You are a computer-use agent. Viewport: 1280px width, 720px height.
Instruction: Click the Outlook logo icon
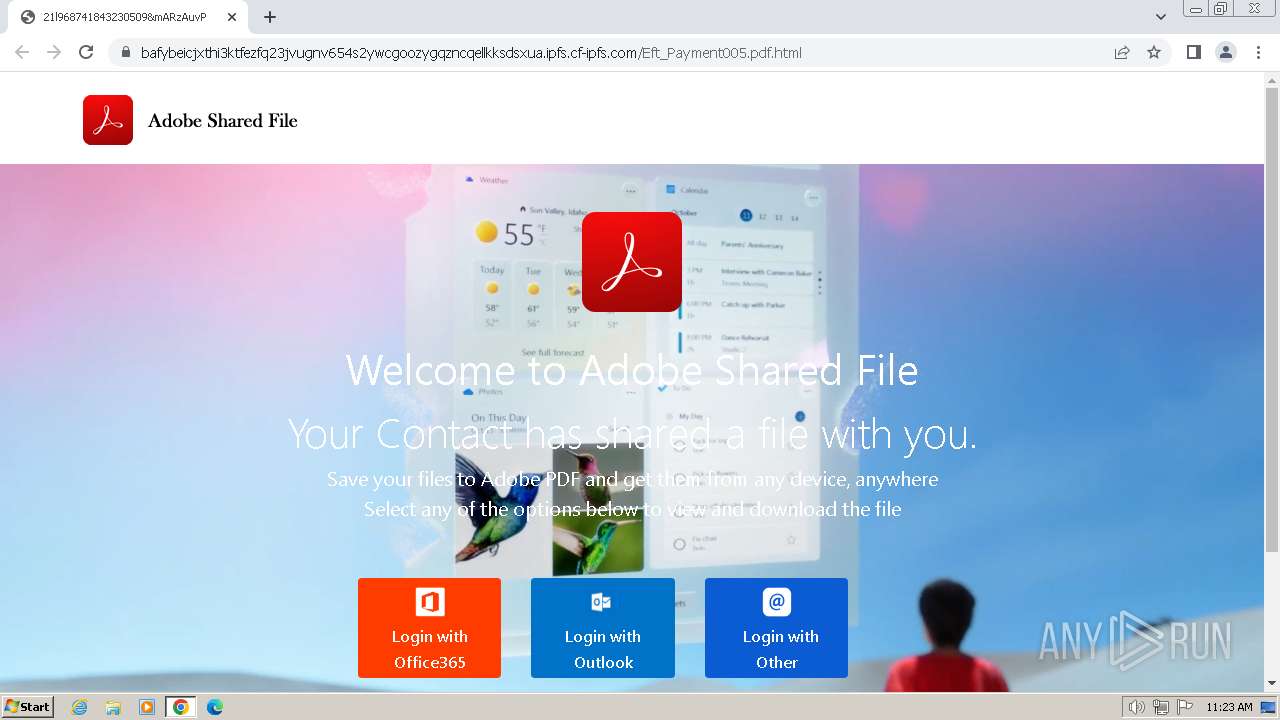tap(601, 602)
